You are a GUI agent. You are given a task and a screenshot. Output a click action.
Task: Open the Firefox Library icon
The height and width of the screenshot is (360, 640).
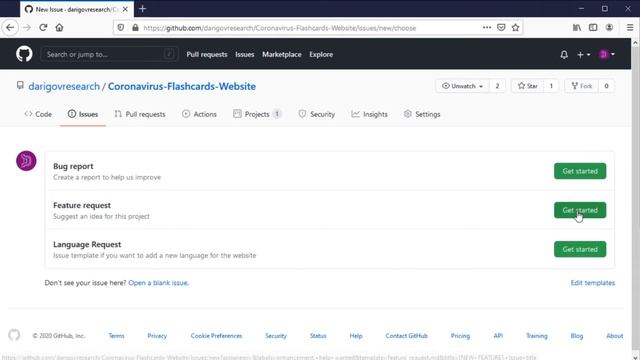[577, 27]
